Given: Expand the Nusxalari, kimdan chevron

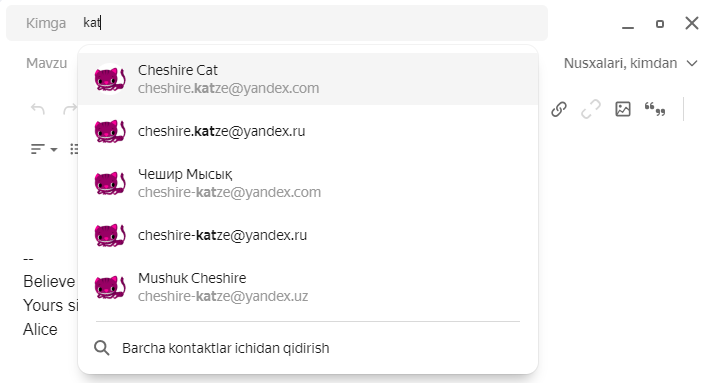Looking at the screenshot, I should click(x=692, y=63).
